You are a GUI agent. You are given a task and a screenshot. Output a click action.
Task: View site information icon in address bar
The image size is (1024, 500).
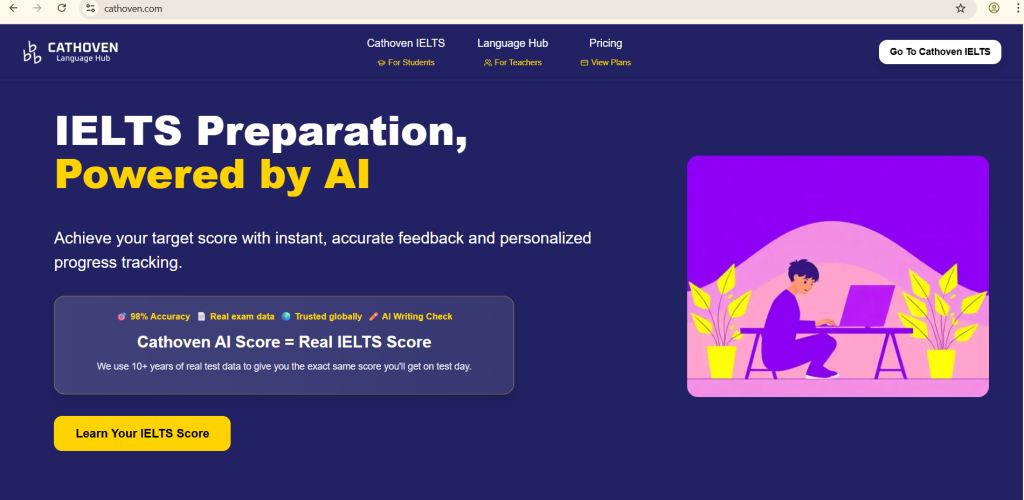click(90, 8)
